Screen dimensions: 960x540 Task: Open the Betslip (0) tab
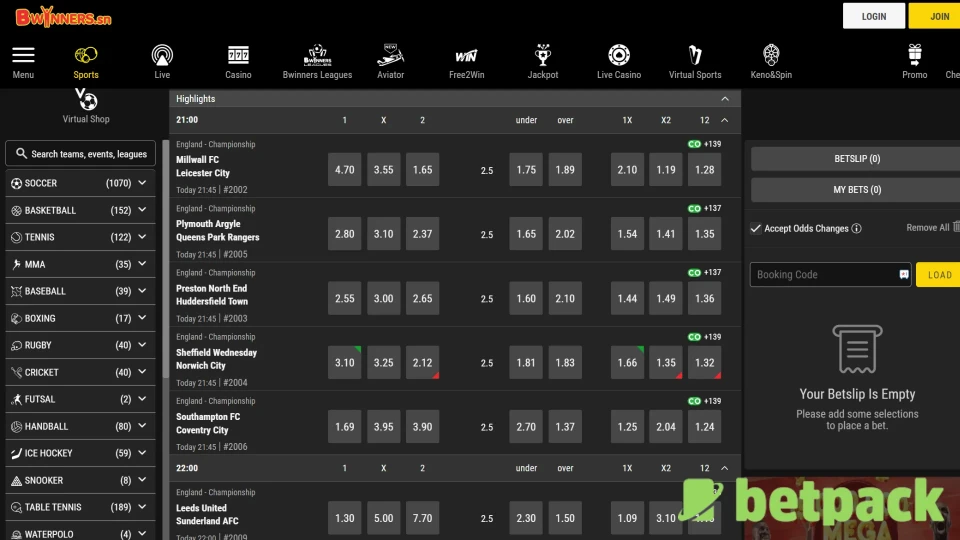pyautogui.click(x=856, y=159)
